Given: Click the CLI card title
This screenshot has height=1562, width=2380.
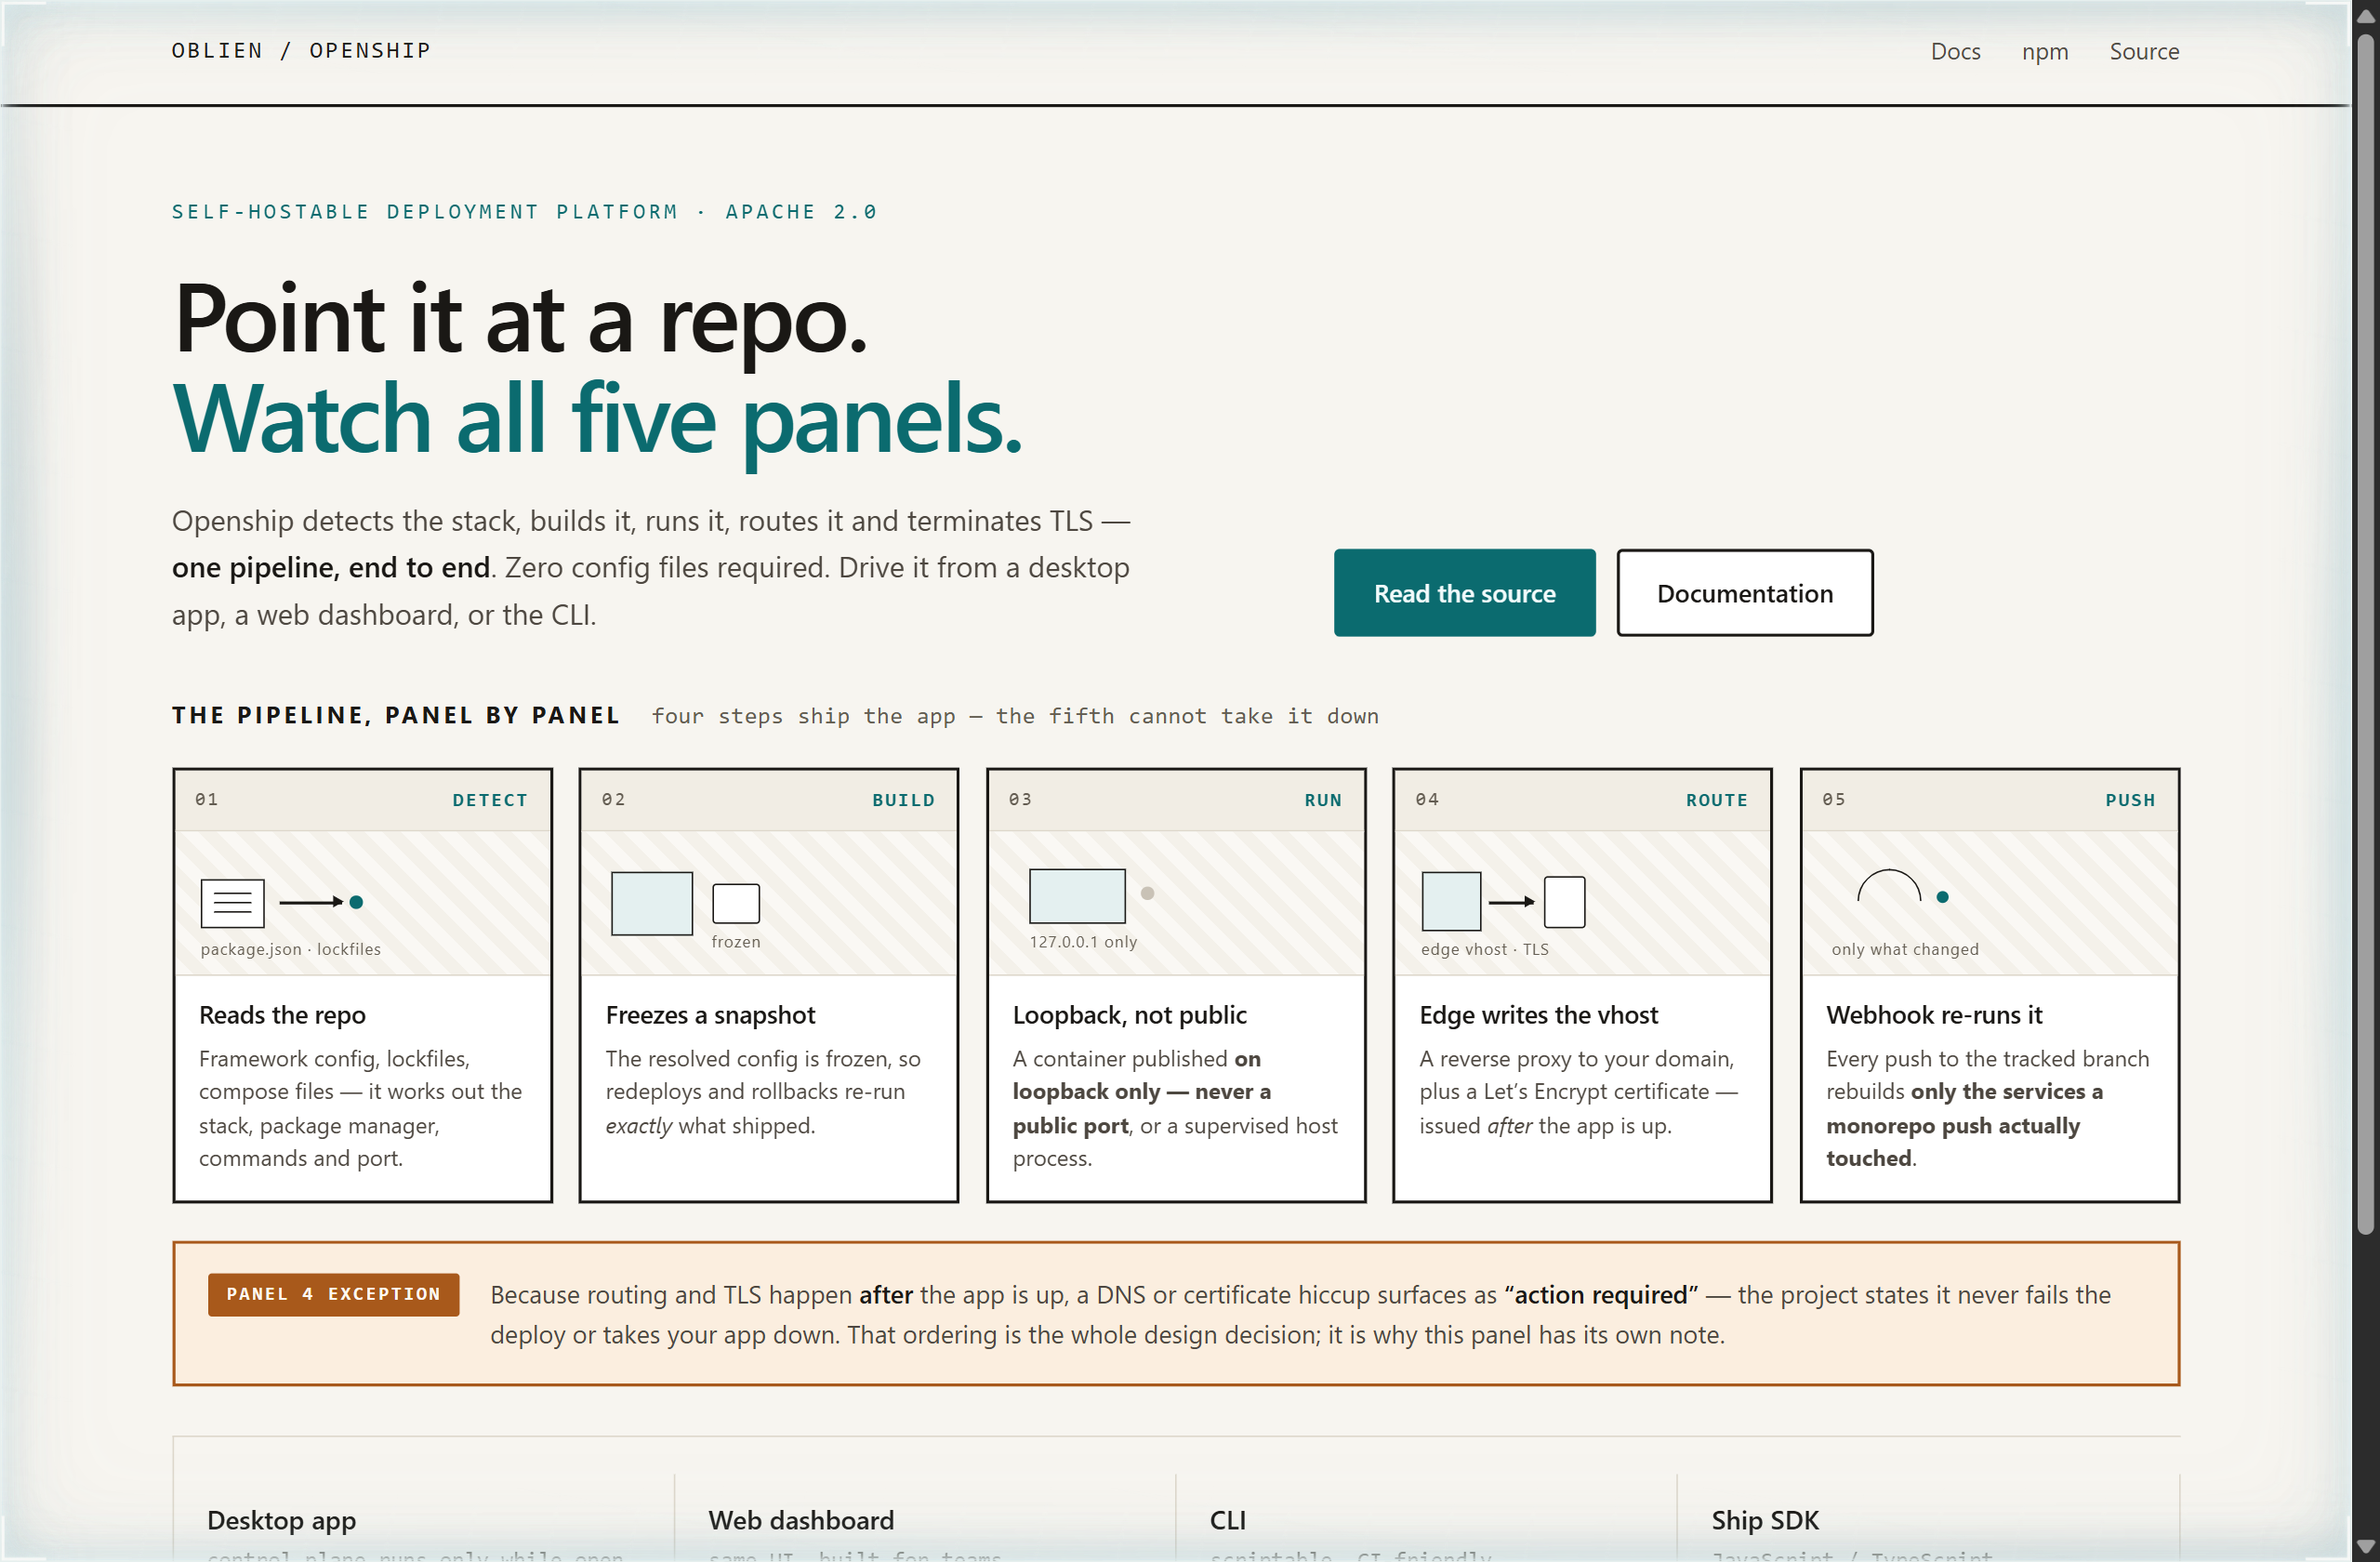Looking at the screenshot, I should pos(1227,1519).
